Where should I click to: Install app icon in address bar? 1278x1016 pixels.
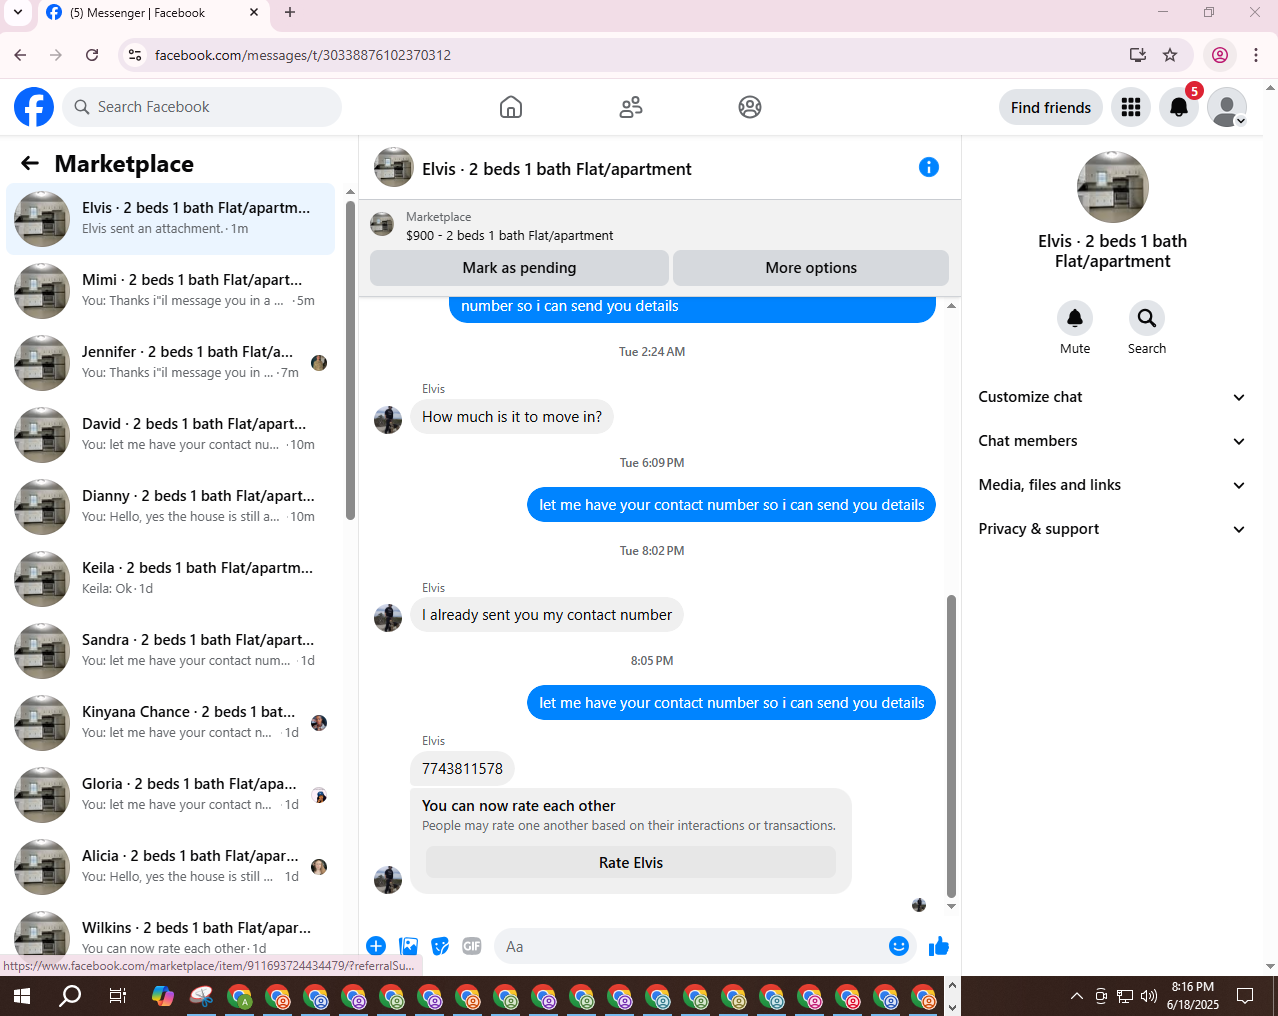point(1138,55)
